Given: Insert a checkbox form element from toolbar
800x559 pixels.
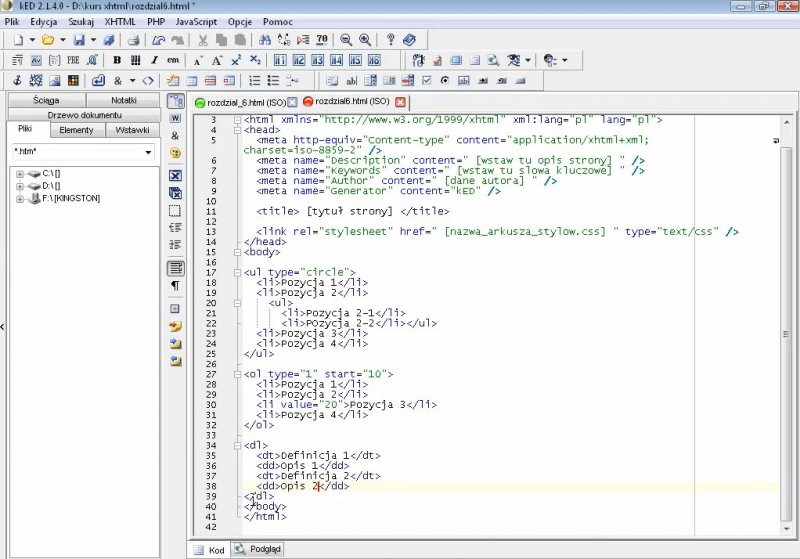Looking at the screenshot, I should (x=427, y=80).
